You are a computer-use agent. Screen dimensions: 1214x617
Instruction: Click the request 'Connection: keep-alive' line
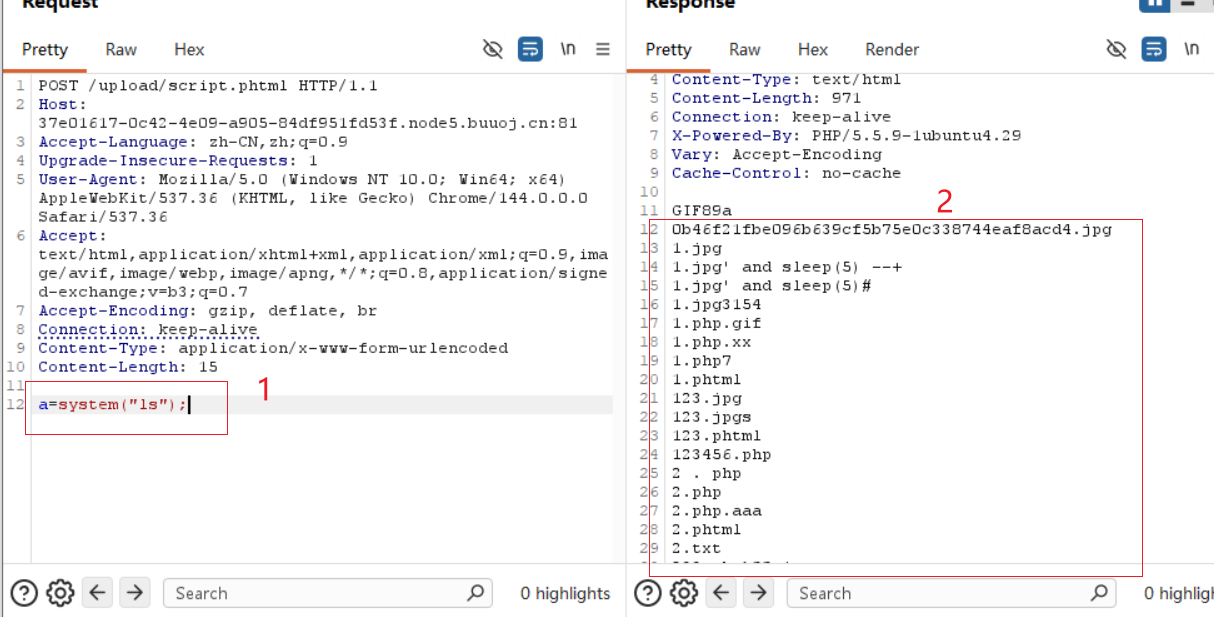click(x=148, y=330)
